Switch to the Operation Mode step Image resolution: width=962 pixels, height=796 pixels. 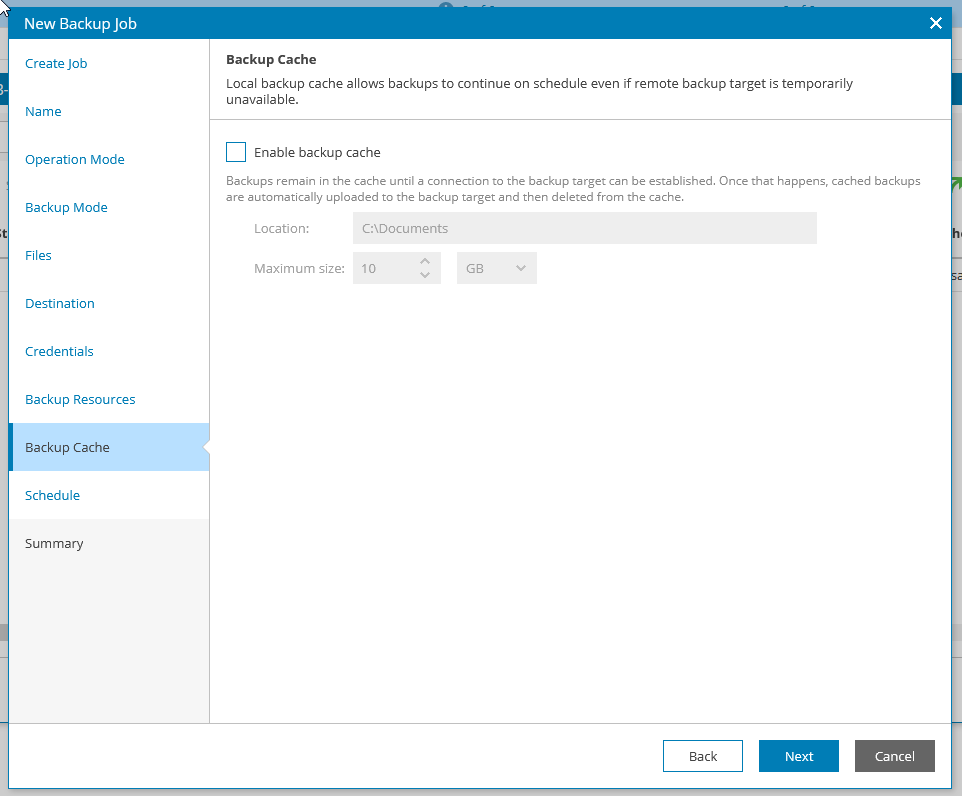75,159
